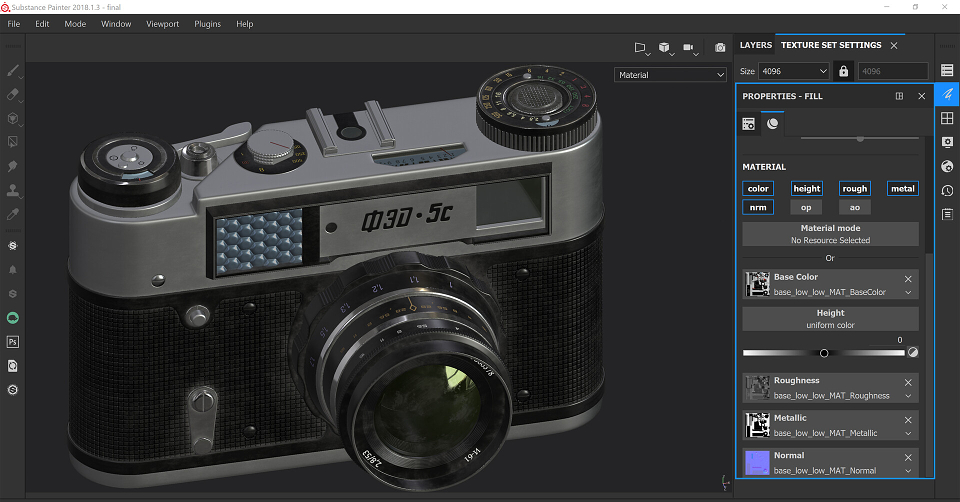The height and width of the screenshot is (502, 960).
Task: Close the Texture Set Settings panel
Action: (x=894, y=45)
